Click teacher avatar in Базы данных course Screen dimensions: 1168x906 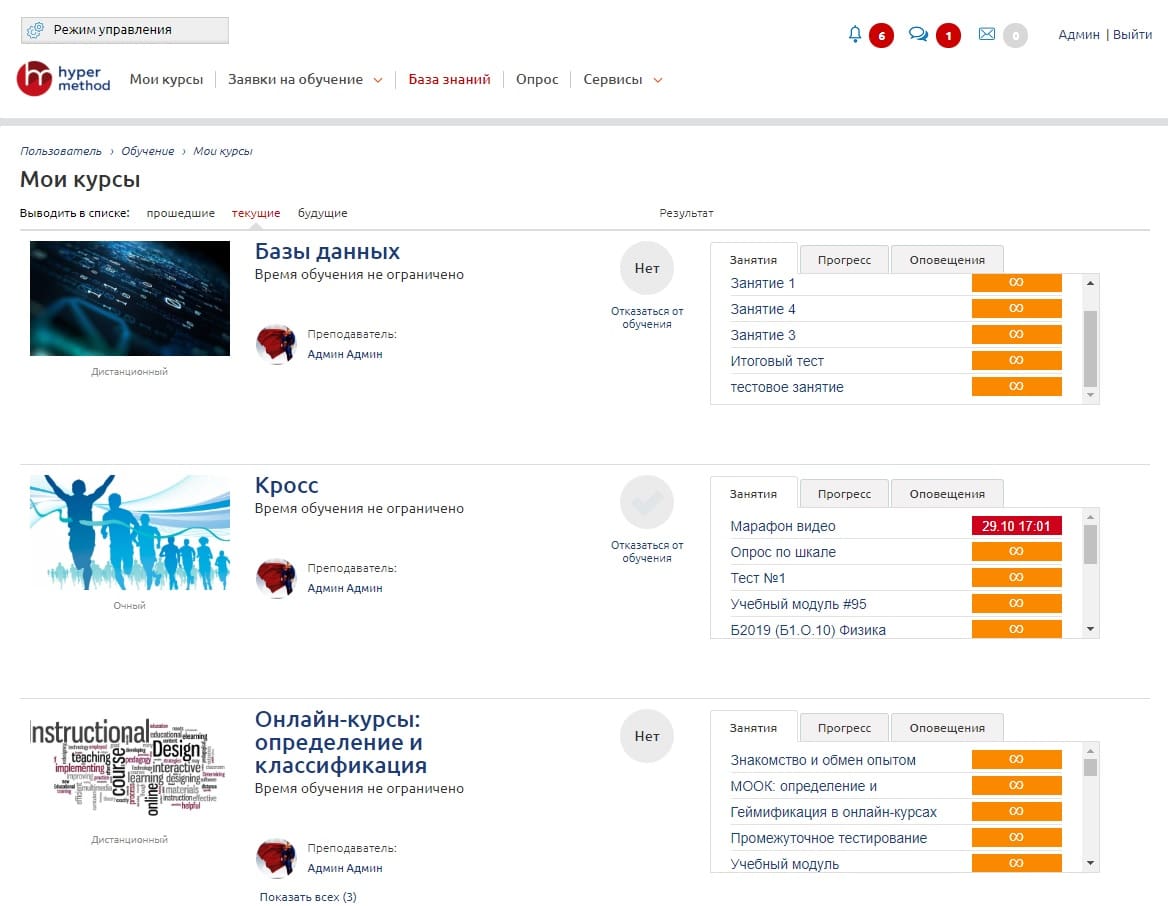pyautogui.click(x=276, y=343)
